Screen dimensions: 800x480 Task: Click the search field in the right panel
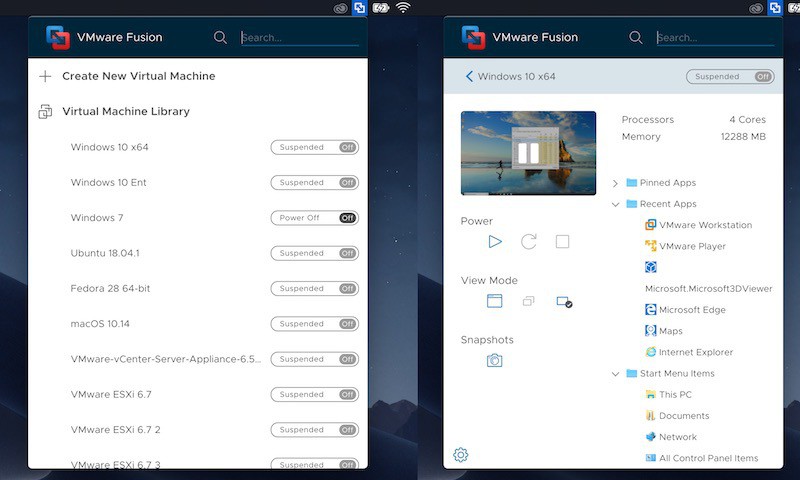point(715,38)
